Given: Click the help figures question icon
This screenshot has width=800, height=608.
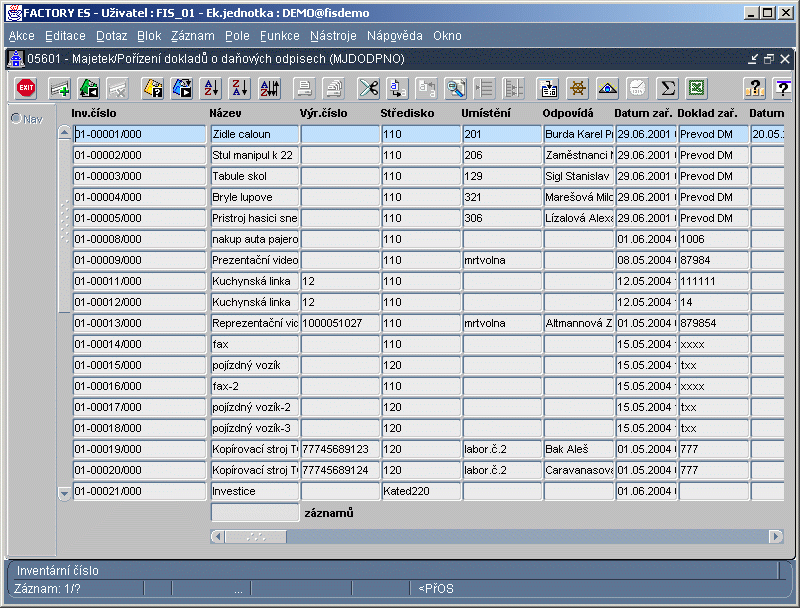Looking at the screenshot, I should [754, 88].
